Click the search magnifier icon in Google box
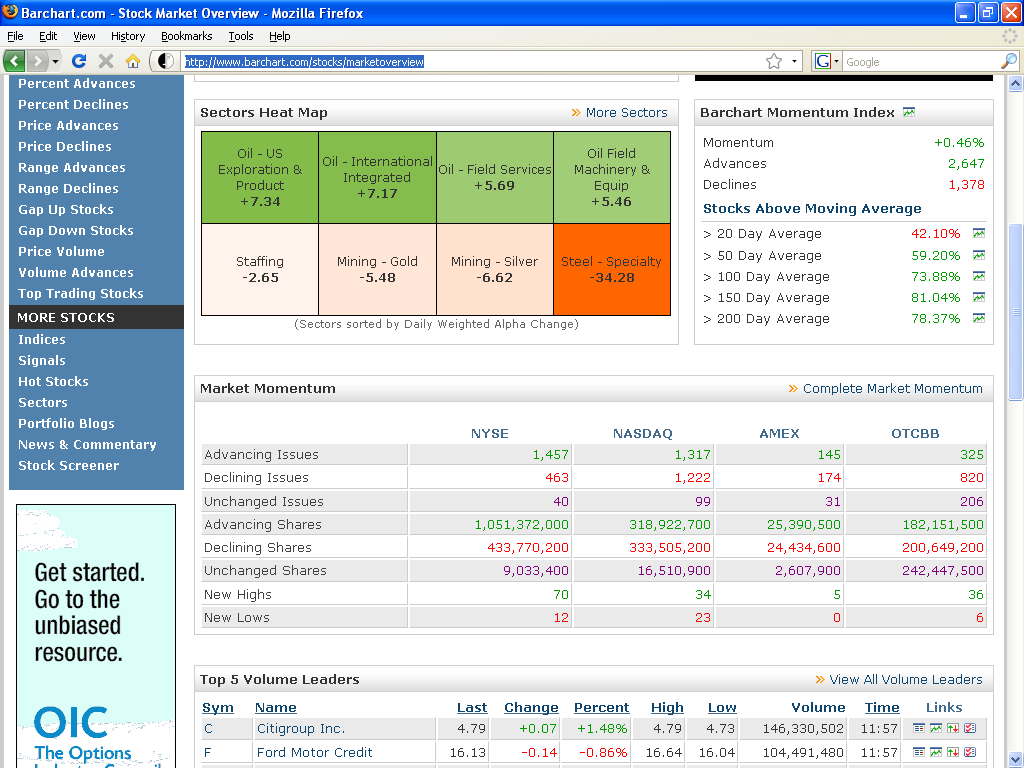 [x=1008, y=61]
